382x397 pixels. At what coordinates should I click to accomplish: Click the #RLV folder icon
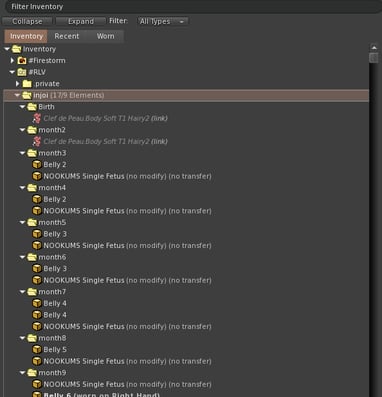(x=22, y=72)
